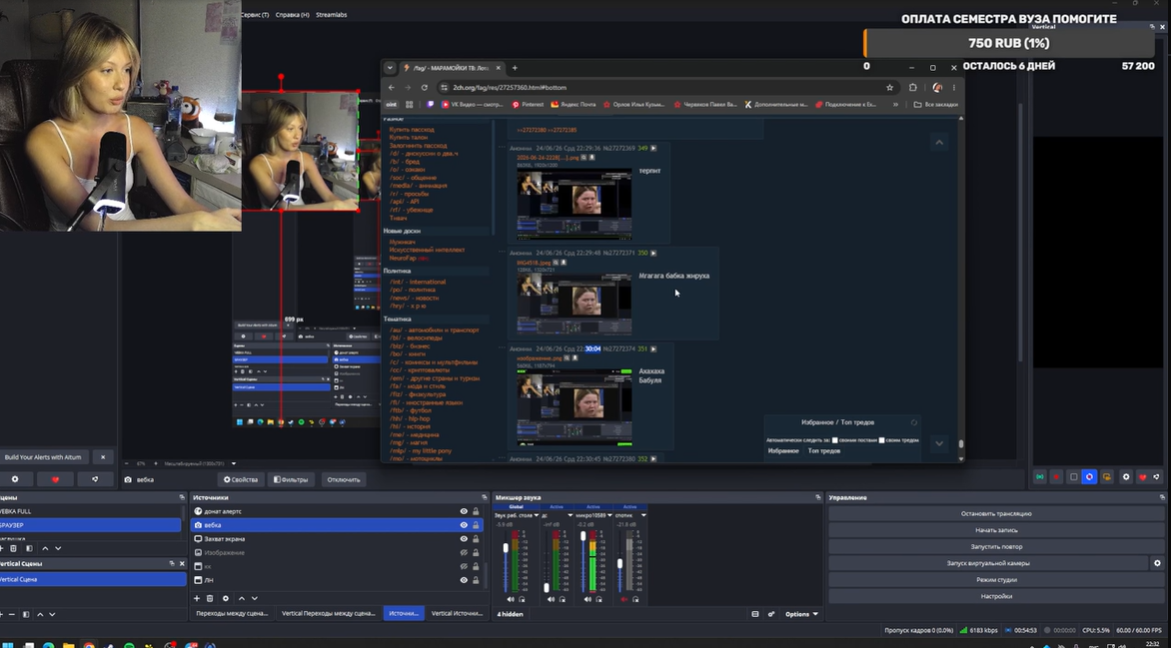The width and height of the screenshot is (1171, 648).
Task: Open scene filters icon under Scenes list
Action: click(x=29, y=548)
